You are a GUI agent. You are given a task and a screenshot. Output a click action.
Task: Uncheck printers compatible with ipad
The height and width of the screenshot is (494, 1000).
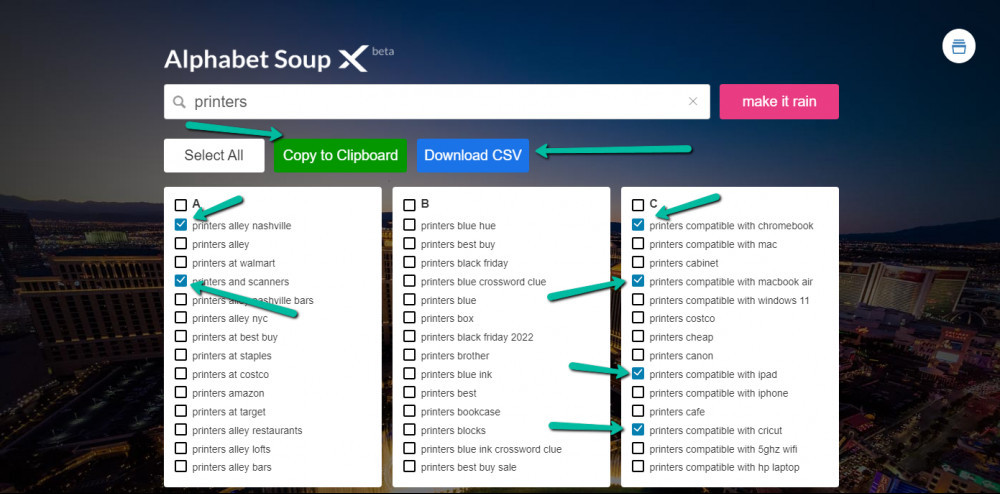click(638, 374)
